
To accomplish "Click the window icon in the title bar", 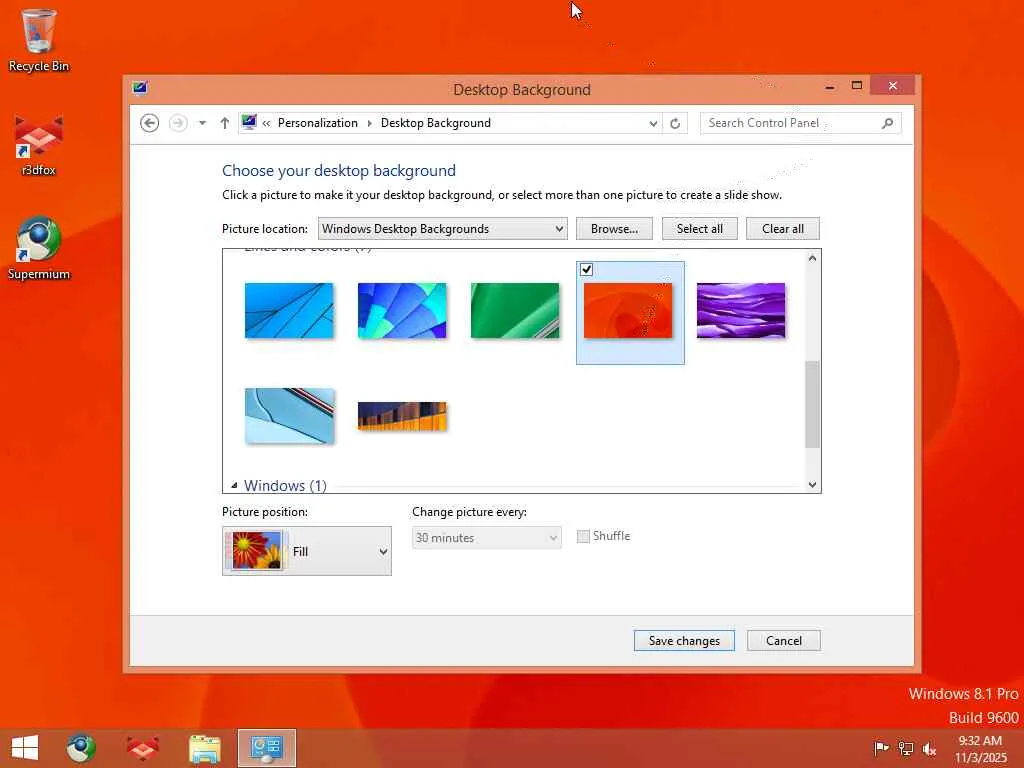I will (x=139, y=88).
